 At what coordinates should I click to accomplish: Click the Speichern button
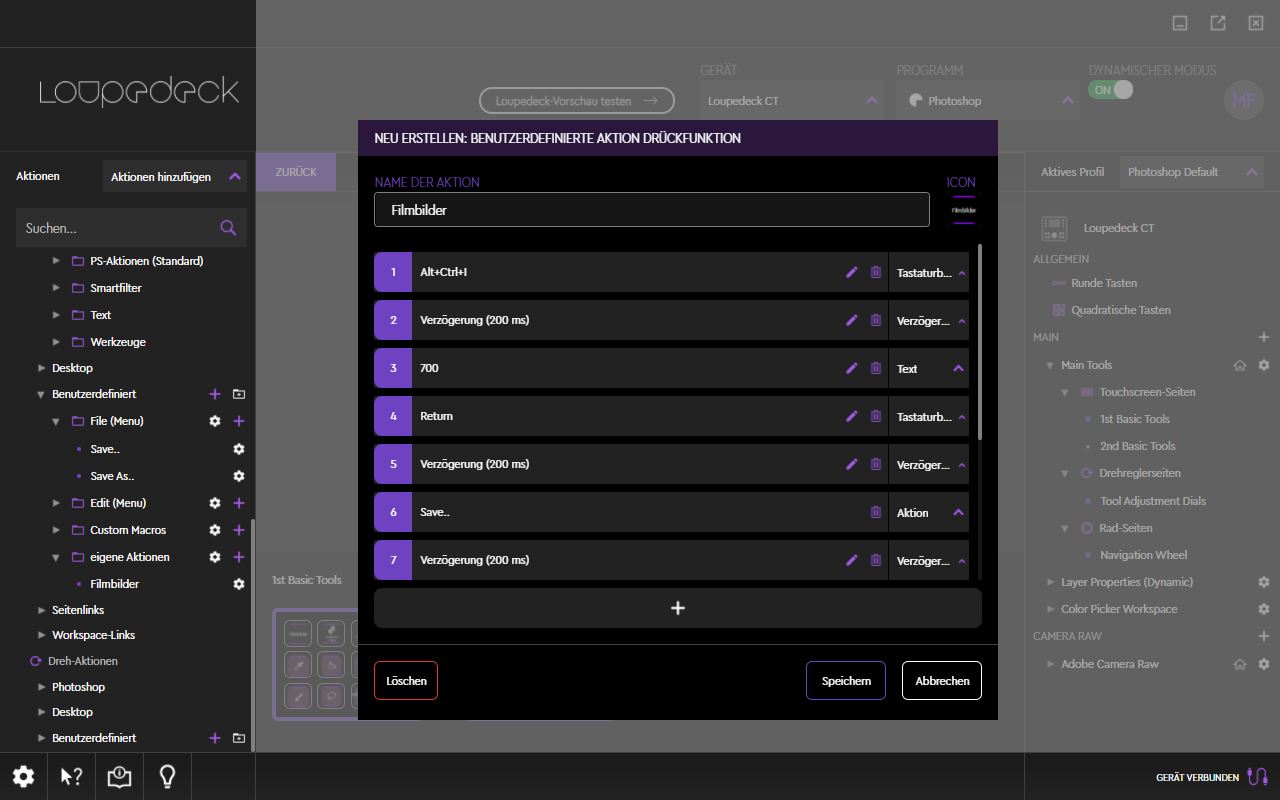(846, 681)
